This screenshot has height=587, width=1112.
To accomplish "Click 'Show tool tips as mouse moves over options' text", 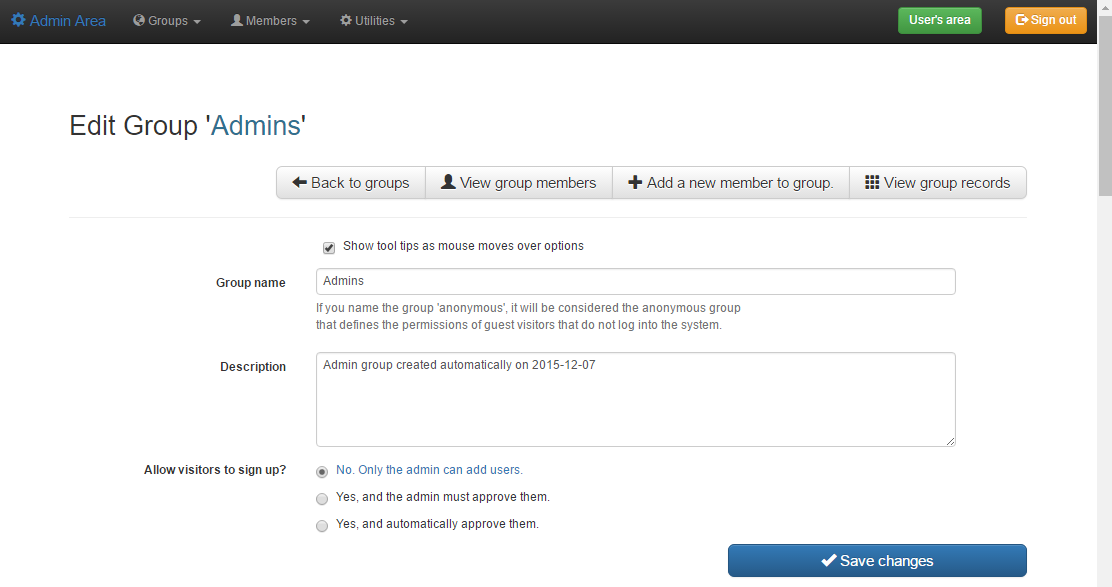I will (x=463, y=246).
